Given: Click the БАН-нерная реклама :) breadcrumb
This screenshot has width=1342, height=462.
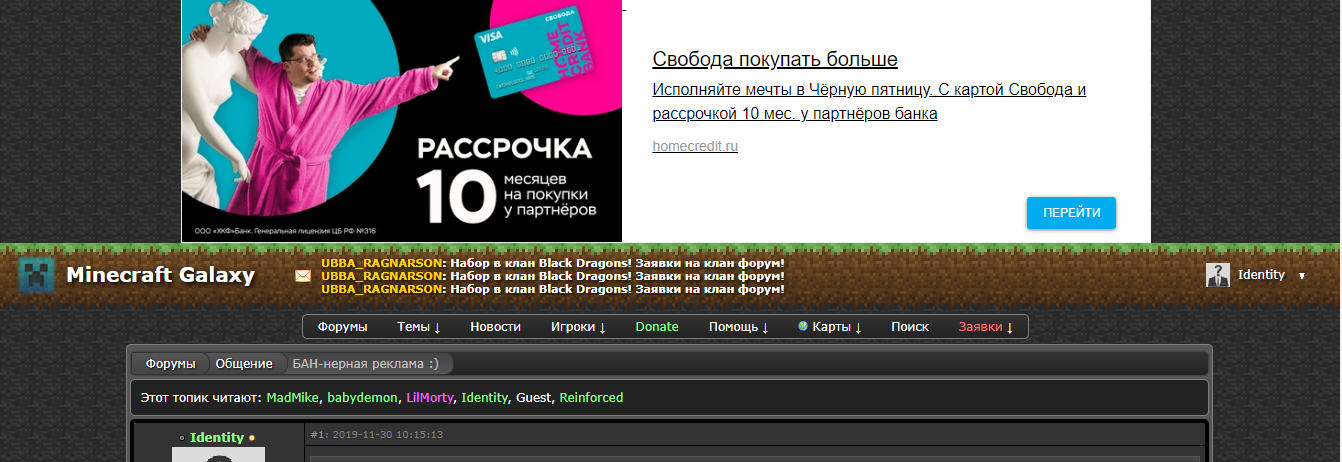Looking at the screenshot, I should [x=365, y=364].
